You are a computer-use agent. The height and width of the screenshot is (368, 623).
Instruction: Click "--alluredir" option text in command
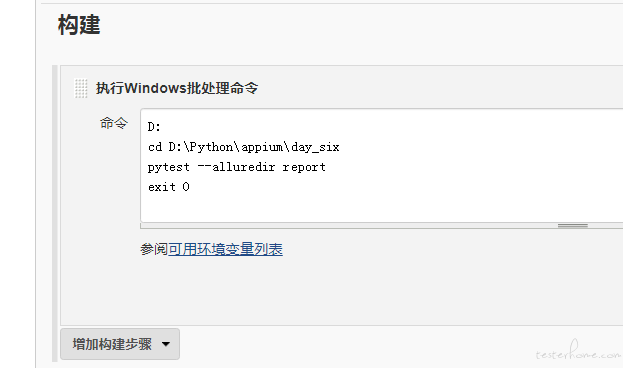tap(236, 167)
